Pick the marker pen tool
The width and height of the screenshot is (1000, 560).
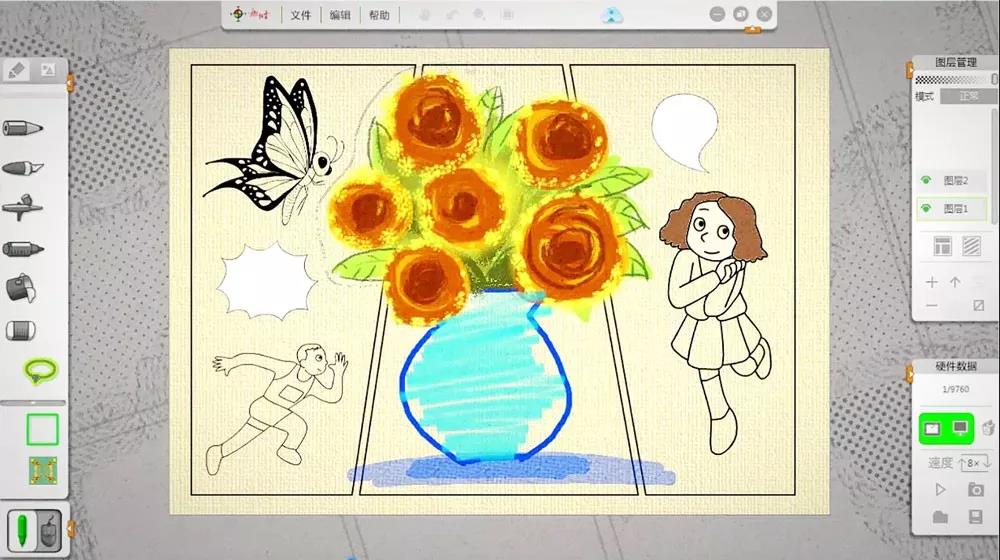click(23, 248)
